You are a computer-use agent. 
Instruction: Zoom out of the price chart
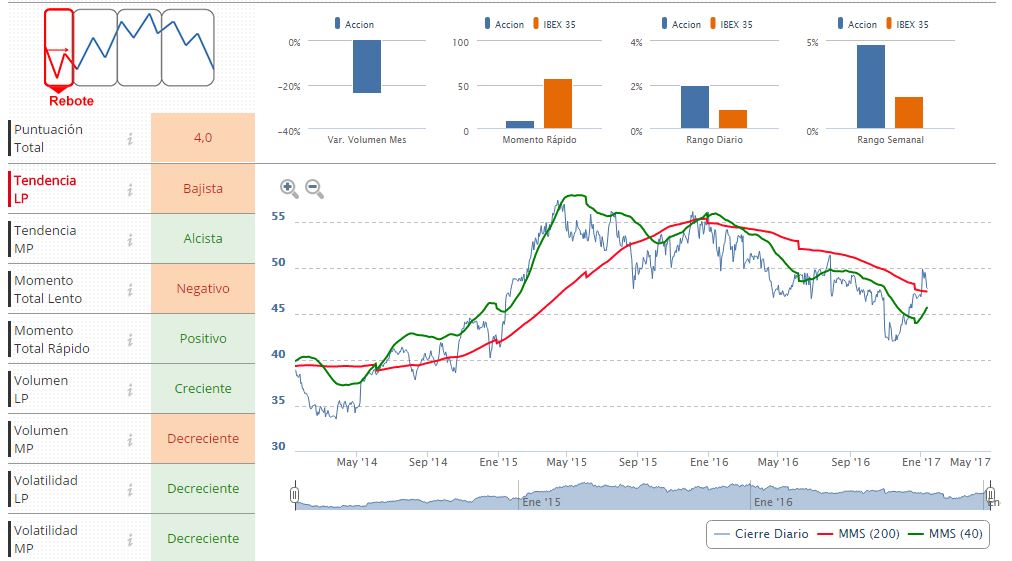314,187
